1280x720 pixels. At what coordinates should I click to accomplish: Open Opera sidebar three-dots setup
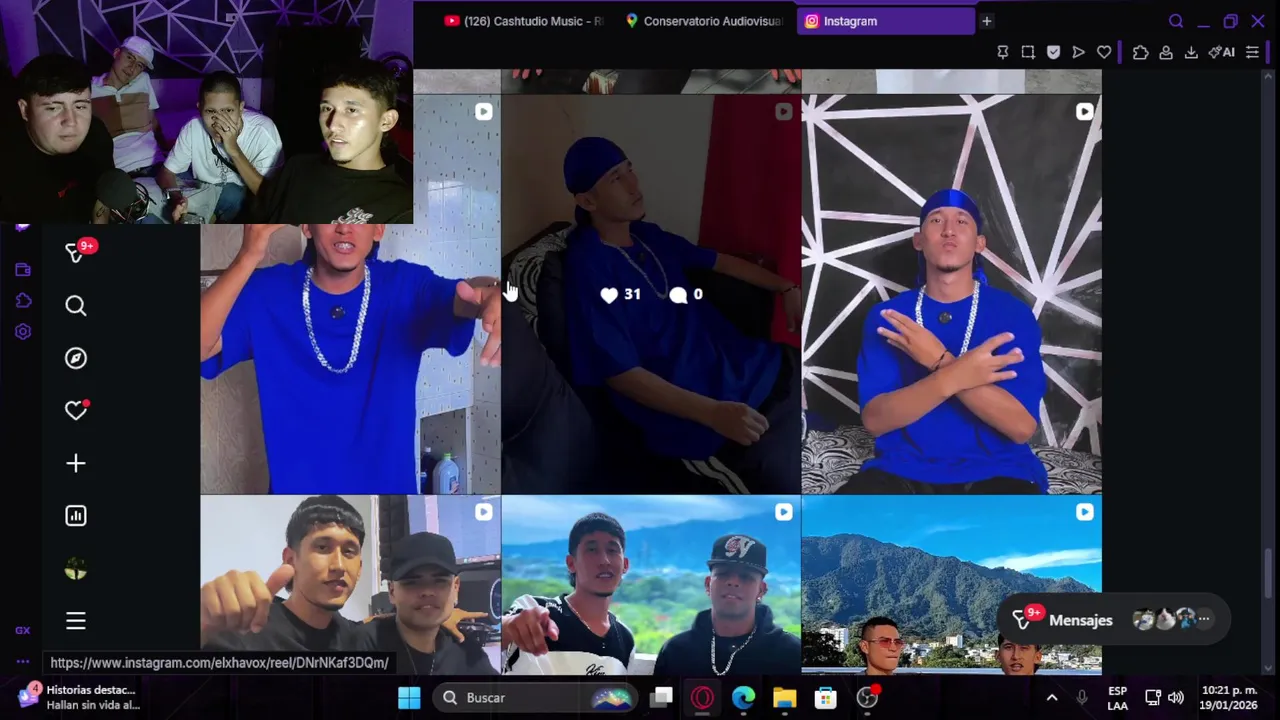pos(23,661)
